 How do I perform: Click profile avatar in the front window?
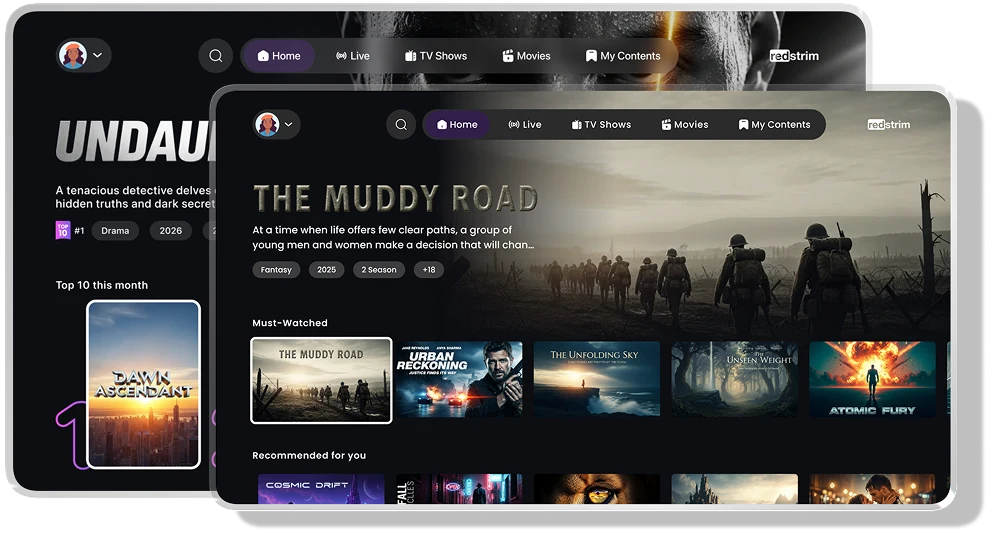267,124
